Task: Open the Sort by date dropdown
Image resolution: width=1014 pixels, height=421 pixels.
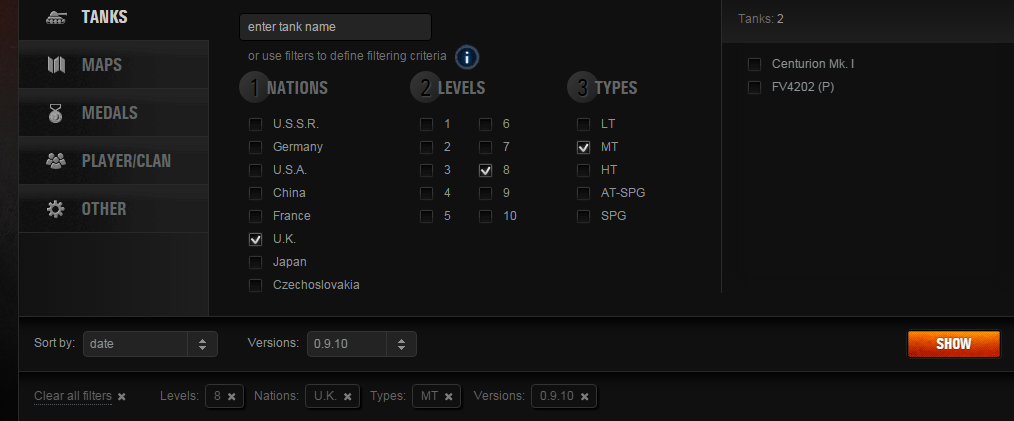Action: (150, 344)
